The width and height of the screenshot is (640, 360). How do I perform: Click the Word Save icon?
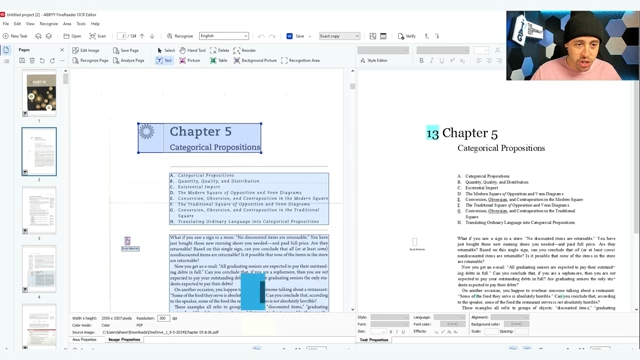pos(289,36)
